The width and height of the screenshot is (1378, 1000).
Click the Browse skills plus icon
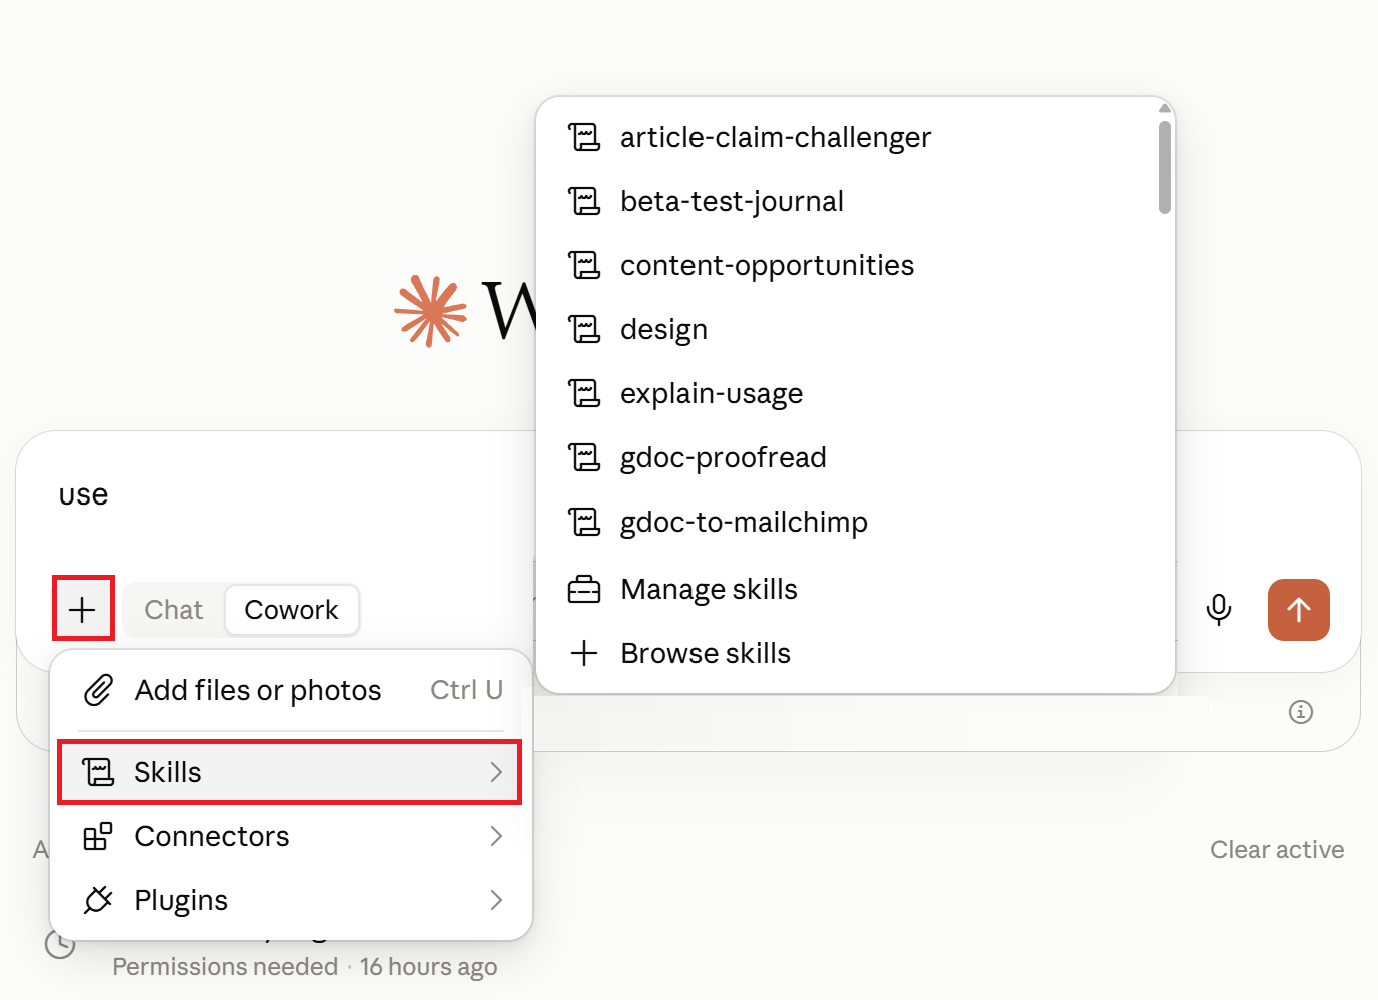point(584,653)
